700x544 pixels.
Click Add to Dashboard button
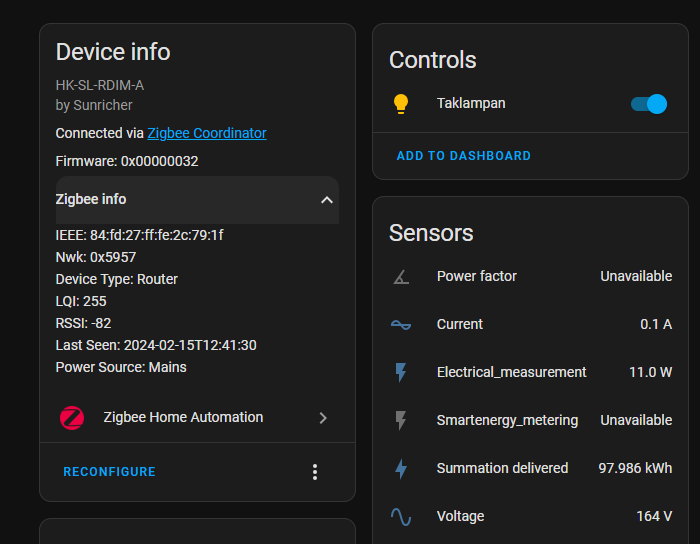[463, 156]
